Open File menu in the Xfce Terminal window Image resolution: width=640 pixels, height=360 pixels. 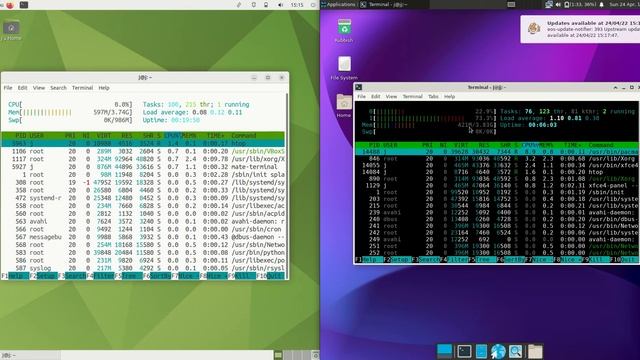point(361,97)
